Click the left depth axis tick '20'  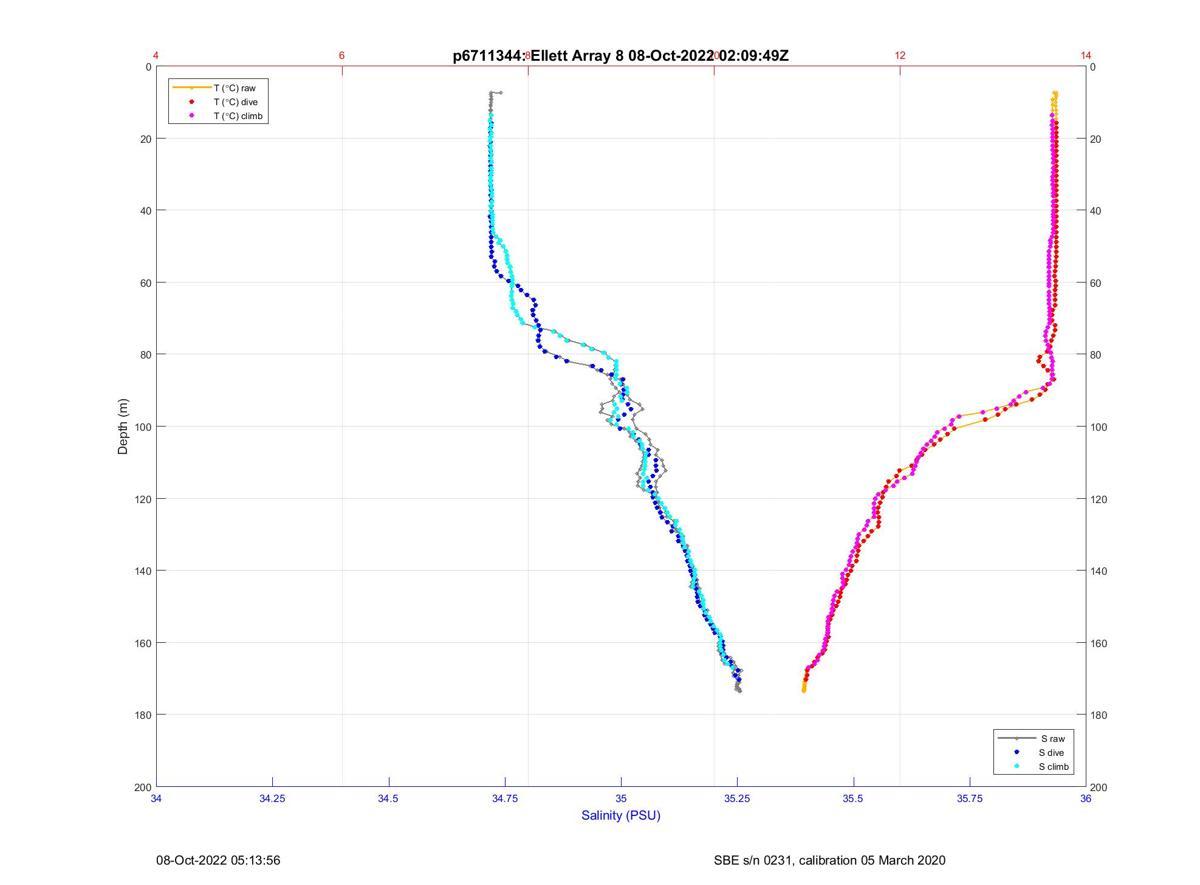tap(146, 139)
